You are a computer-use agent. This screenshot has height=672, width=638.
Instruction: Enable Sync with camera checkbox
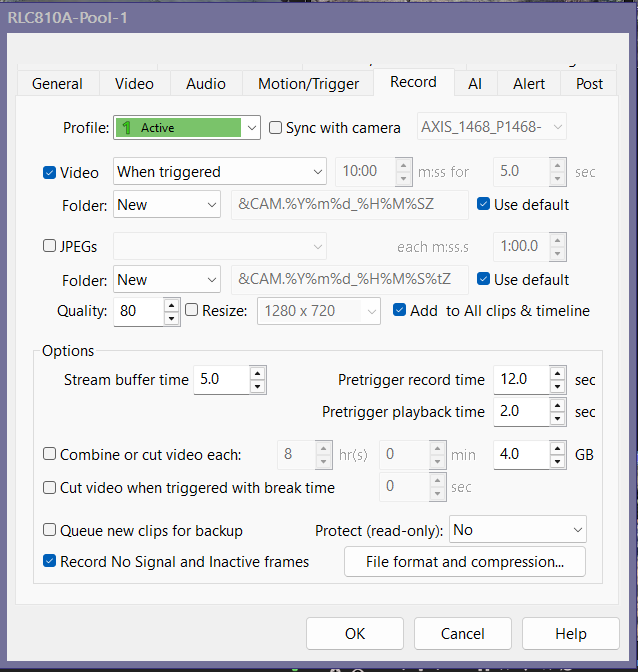(276, 128)
